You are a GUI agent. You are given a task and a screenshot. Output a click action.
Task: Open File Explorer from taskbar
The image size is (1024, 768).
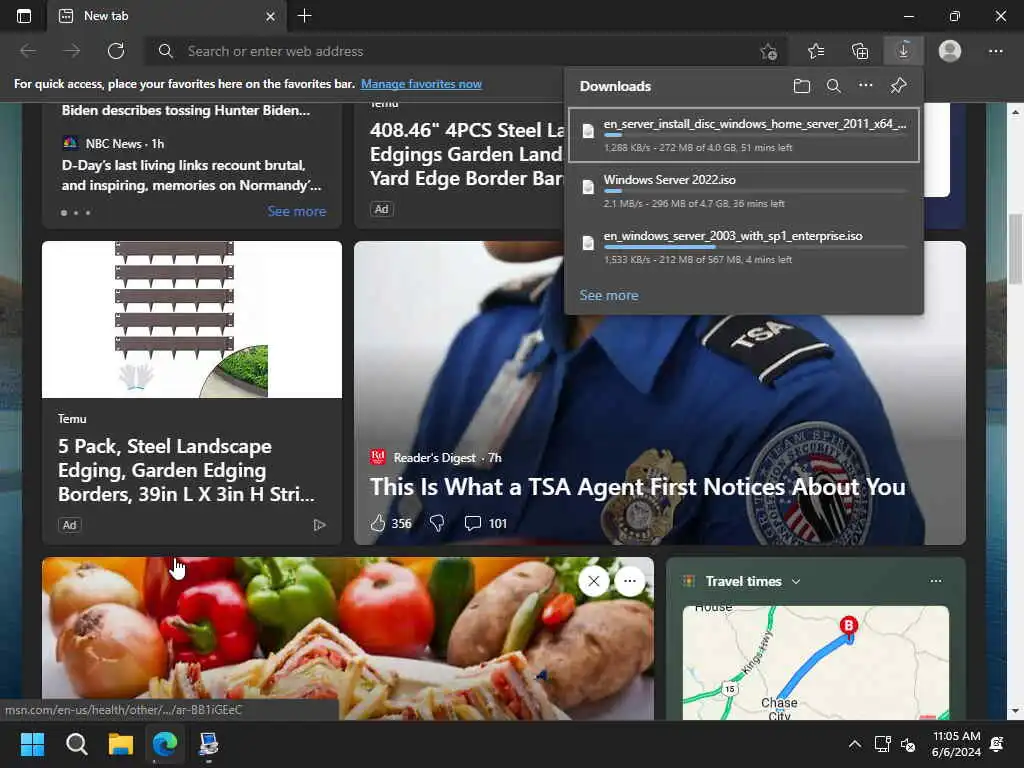(121, 744)
